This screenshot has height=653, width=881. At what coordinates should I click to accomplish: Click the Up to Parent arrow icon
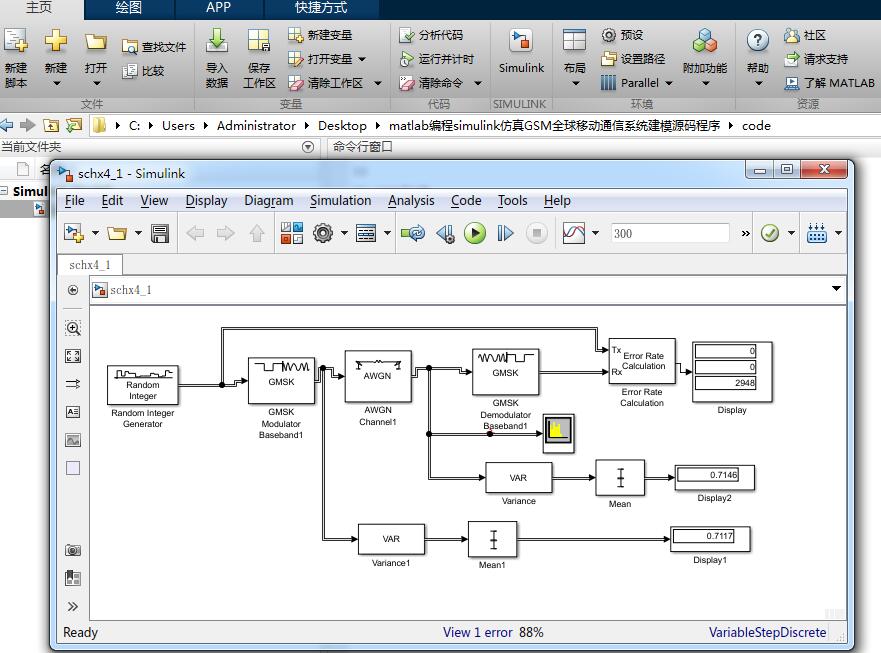pos(257,233)
